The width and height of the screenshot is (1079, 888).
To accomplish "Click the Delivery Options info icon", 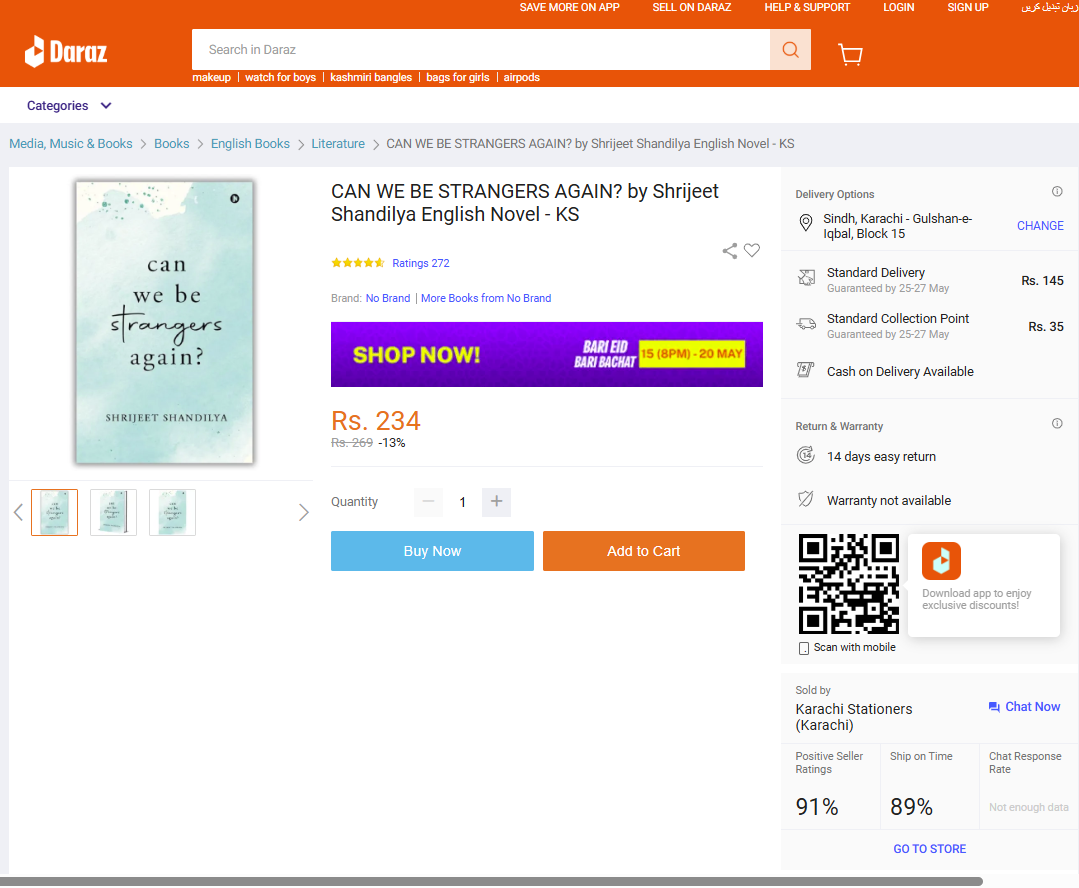I will click(1057, 191).
